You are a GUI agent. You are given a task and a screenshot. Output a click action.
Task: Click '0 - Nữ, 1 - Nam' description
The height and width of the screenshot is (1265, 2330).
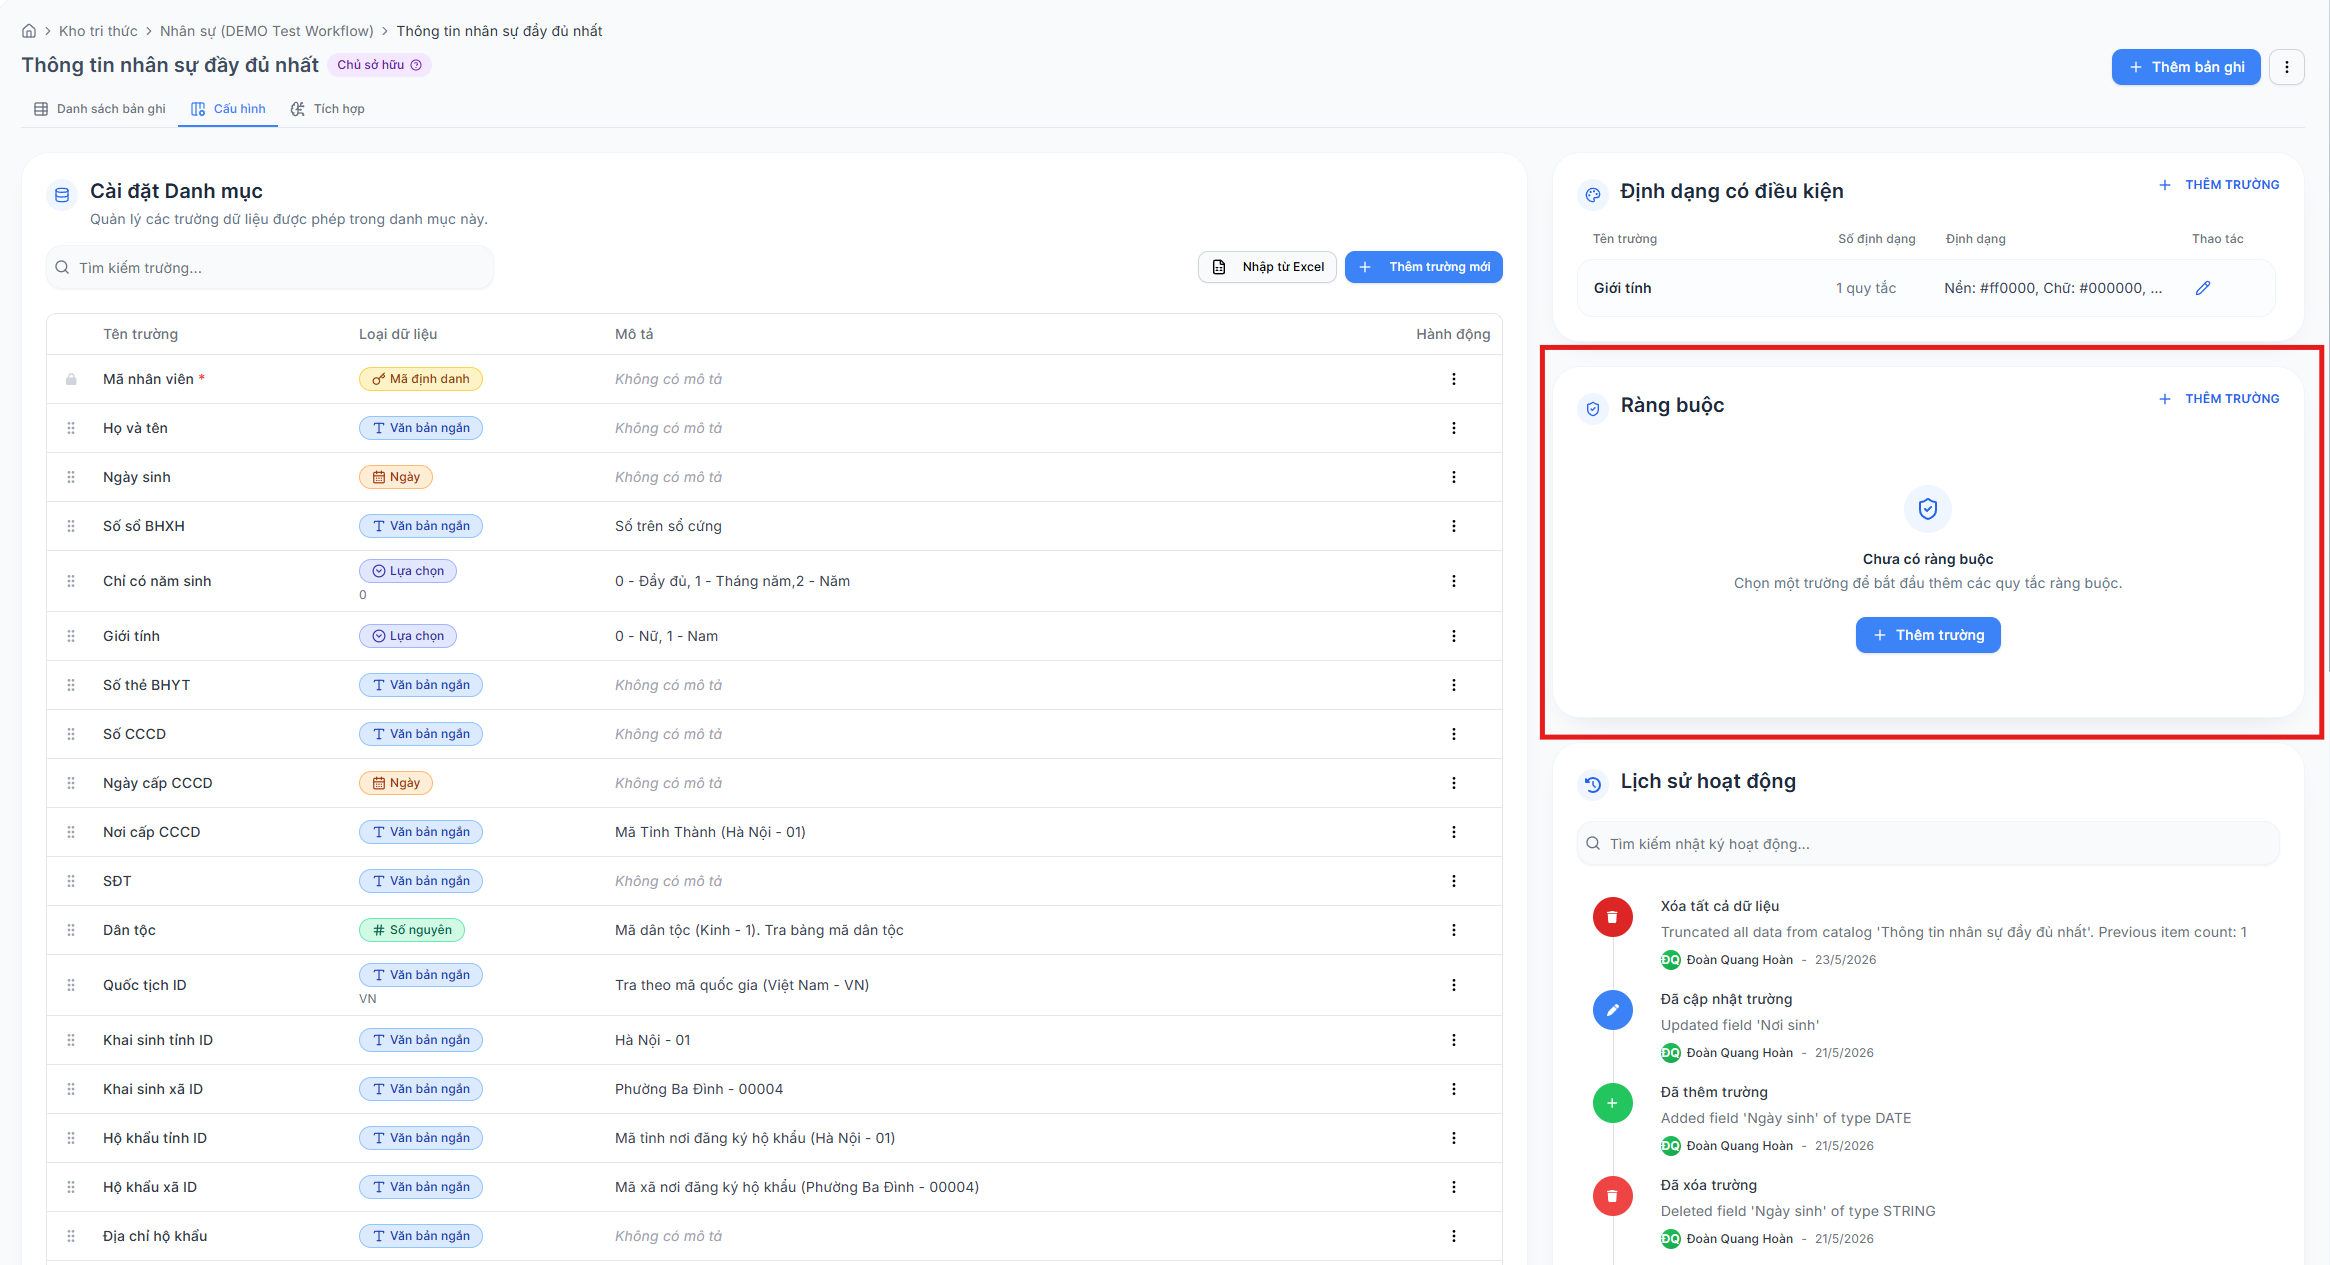666,636
